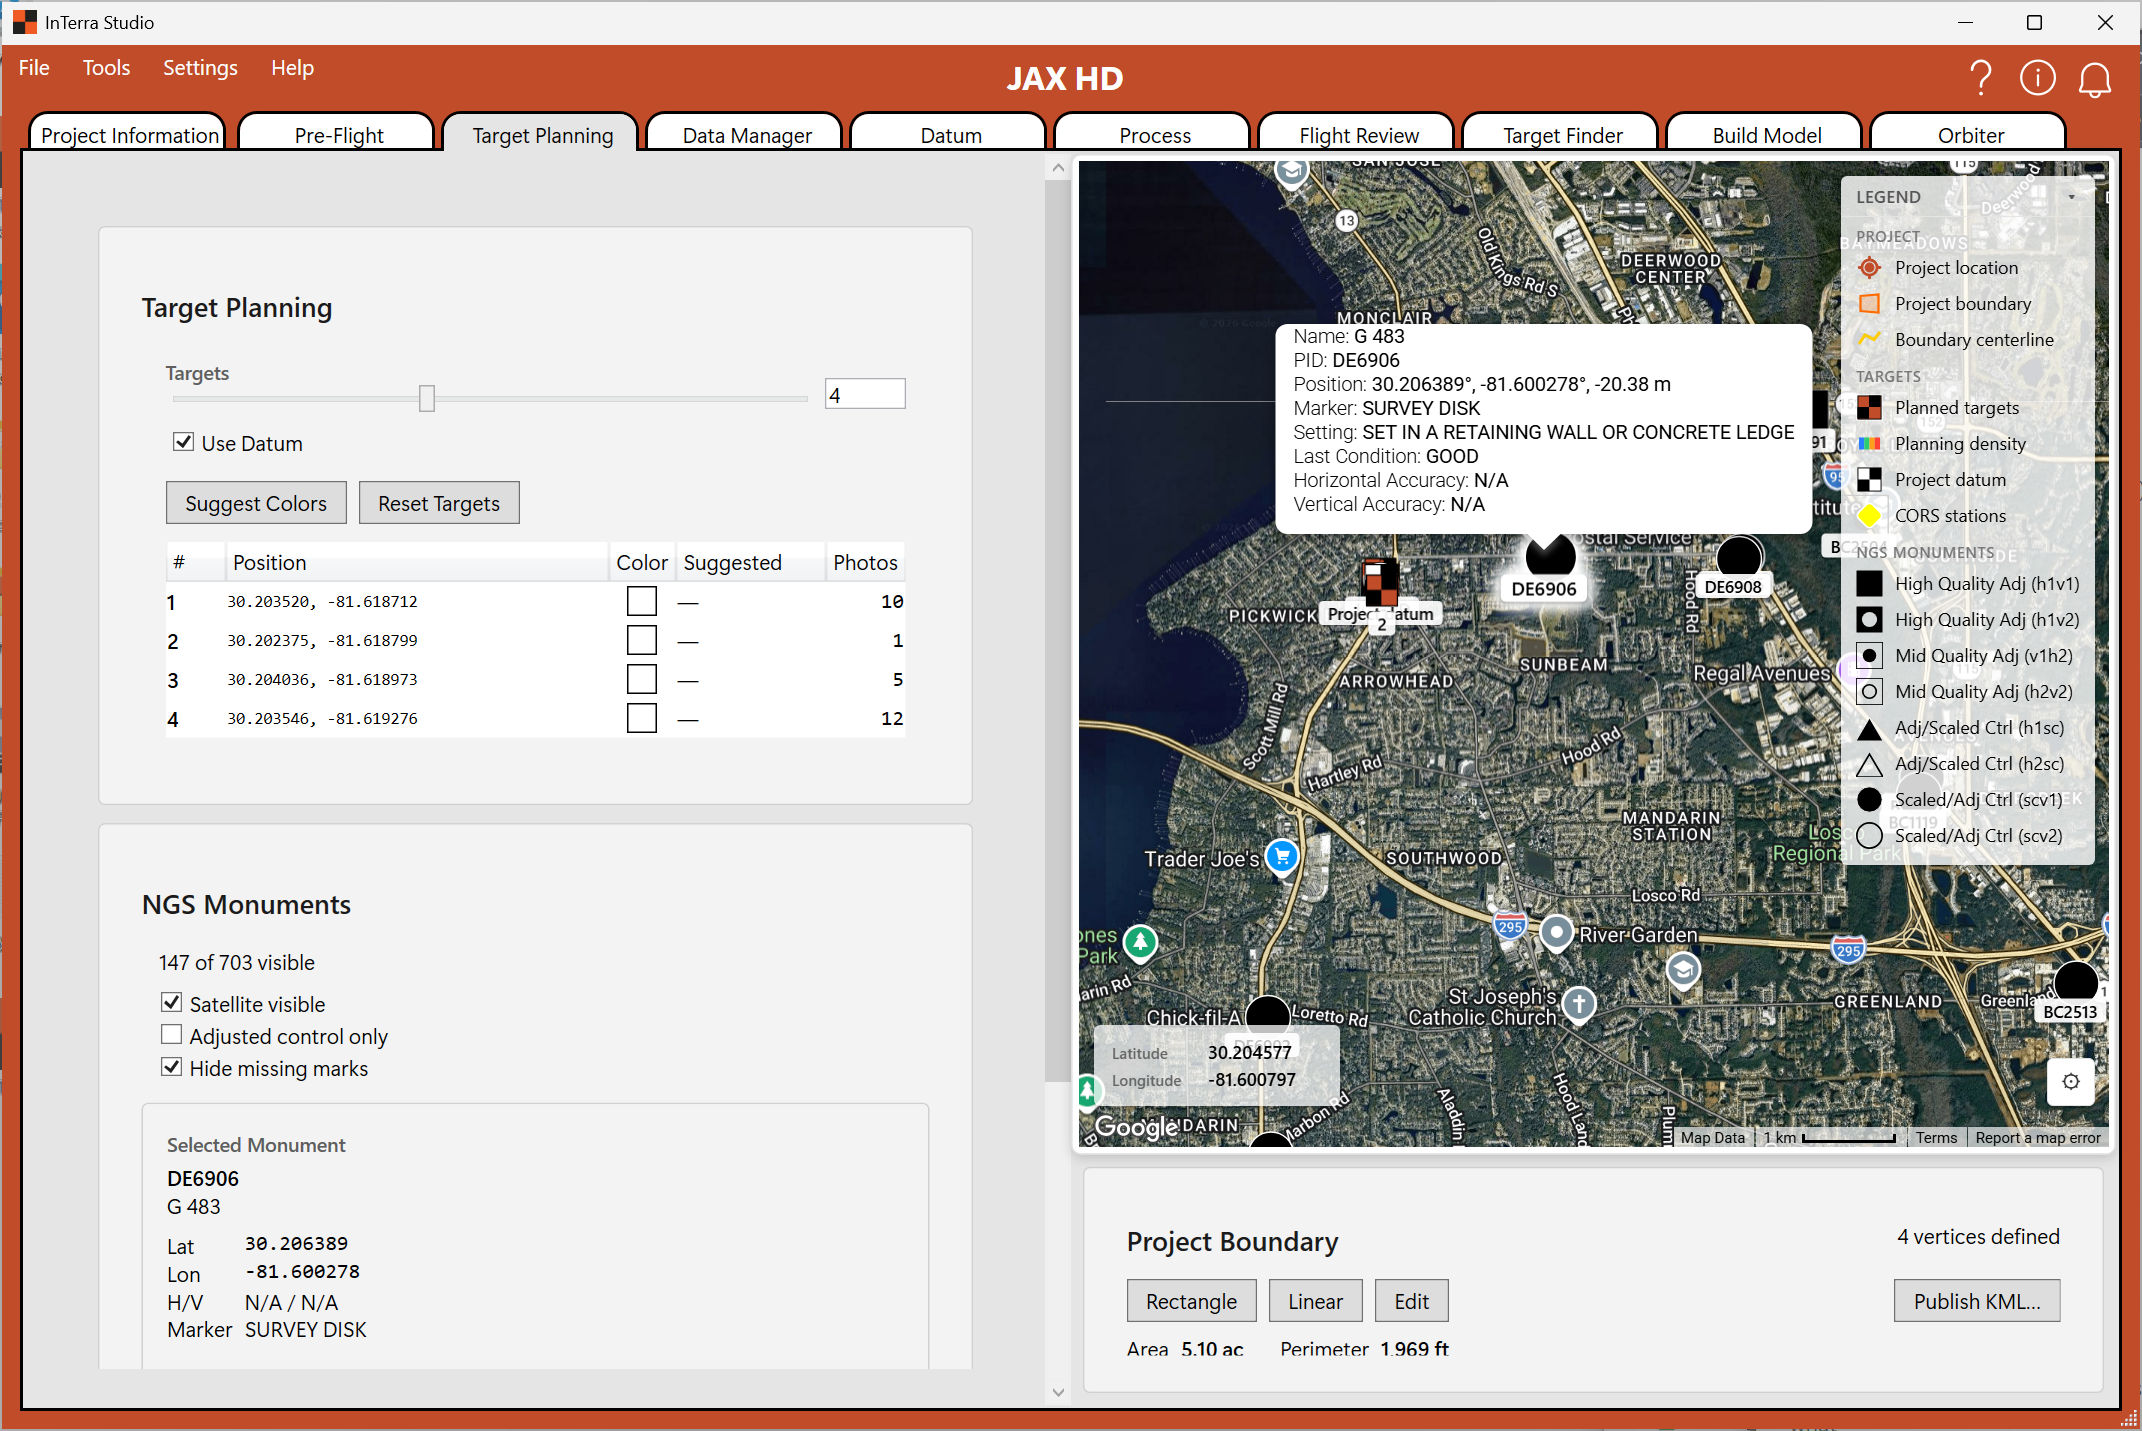Toggle Hide missing marks checkbox
This screenshot has height=1431, width=2142.
172,1067
